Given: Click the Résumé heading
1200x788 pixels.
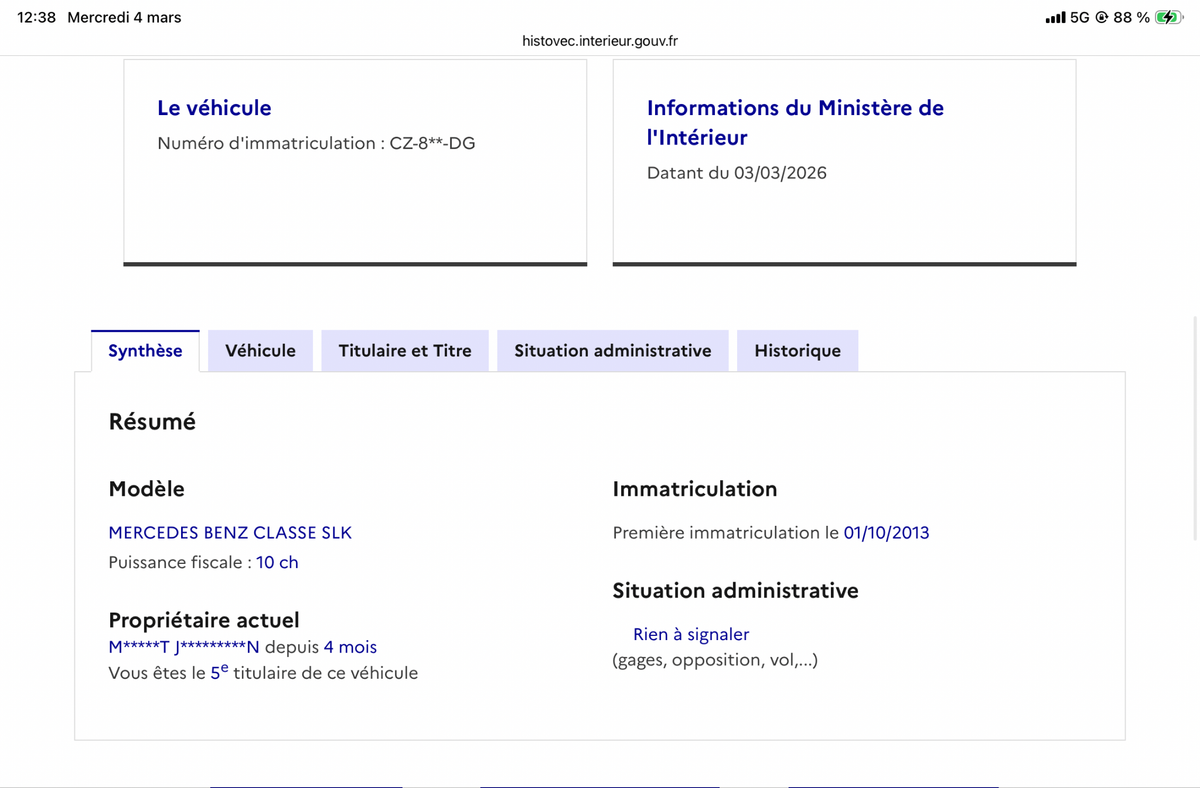Looking at the screenshot, I should point(152,422).
